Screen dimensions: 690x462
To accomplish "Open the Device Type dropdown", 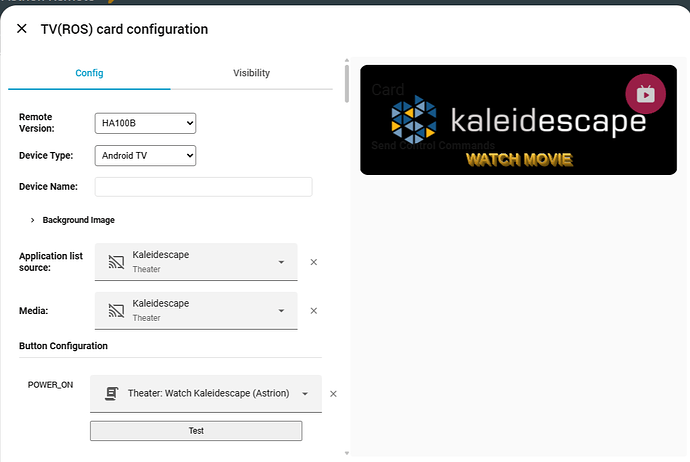I will click(x=145, y=155).
